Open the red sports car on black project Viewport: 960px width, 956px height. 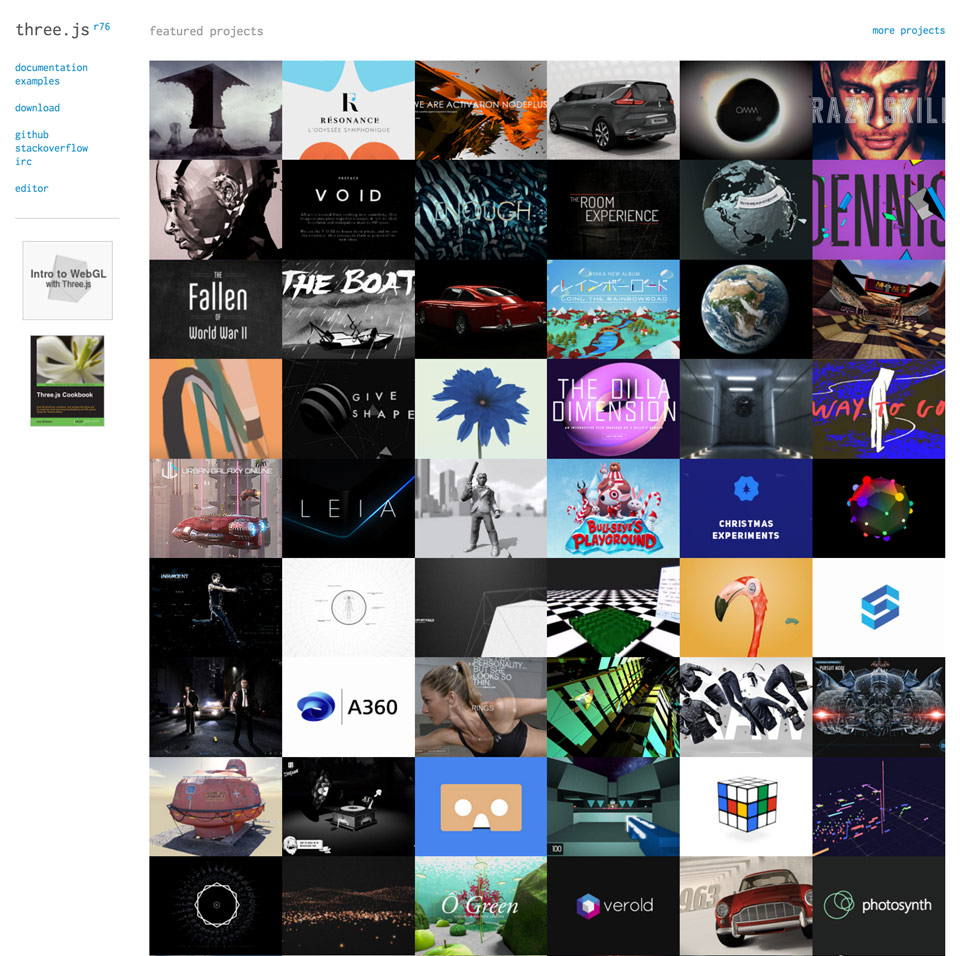pyautogui.click(x=481, y=309)
